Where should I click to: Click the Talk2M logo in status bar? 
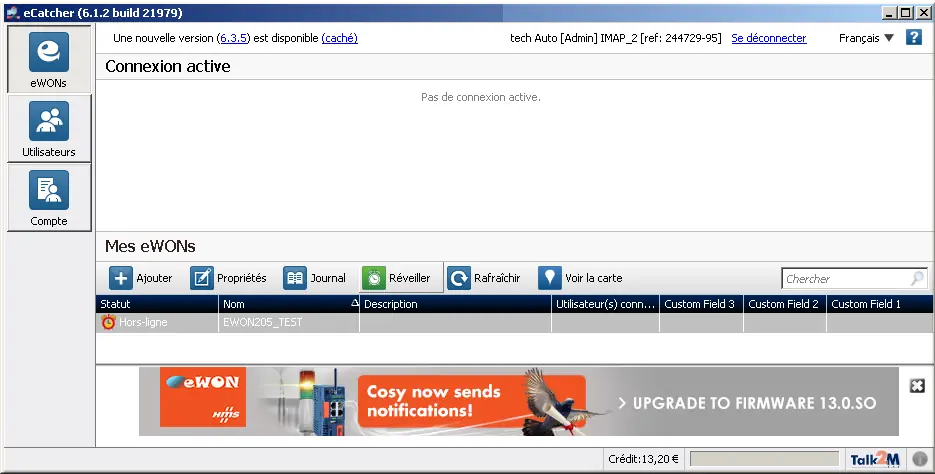(x=875, y=459)
